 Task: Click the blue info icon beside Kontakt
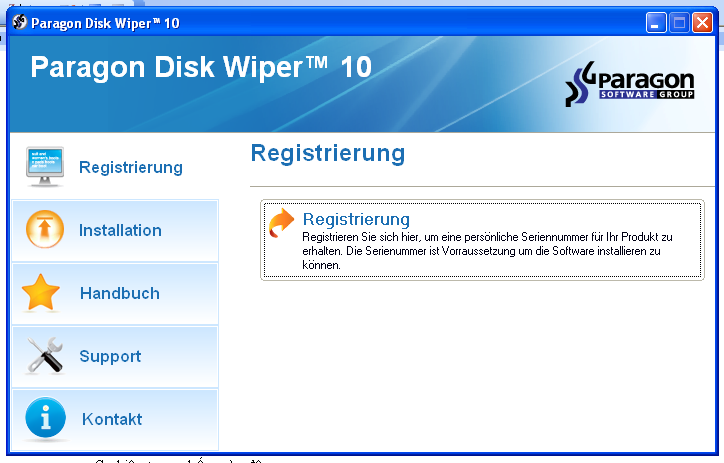coord(45,418)
